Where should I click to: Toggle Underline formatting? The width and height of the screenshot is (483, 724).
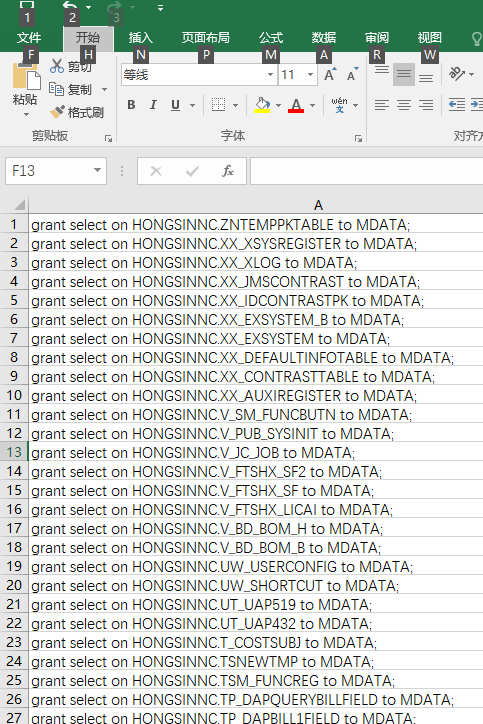tap(175, 105)
